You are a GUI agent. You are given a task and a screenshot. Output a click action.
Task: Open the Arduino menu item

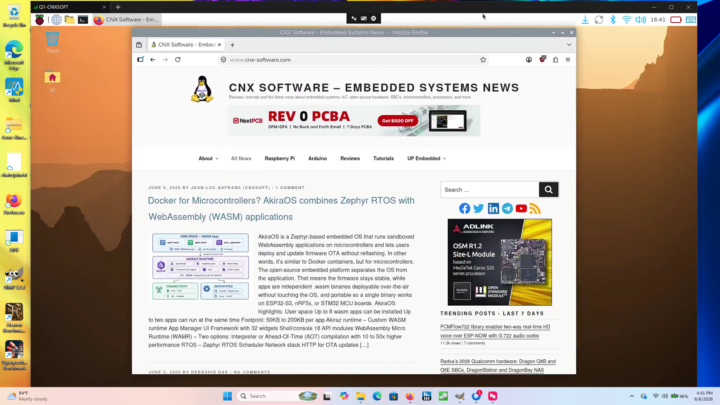click(x=317, y=158)
